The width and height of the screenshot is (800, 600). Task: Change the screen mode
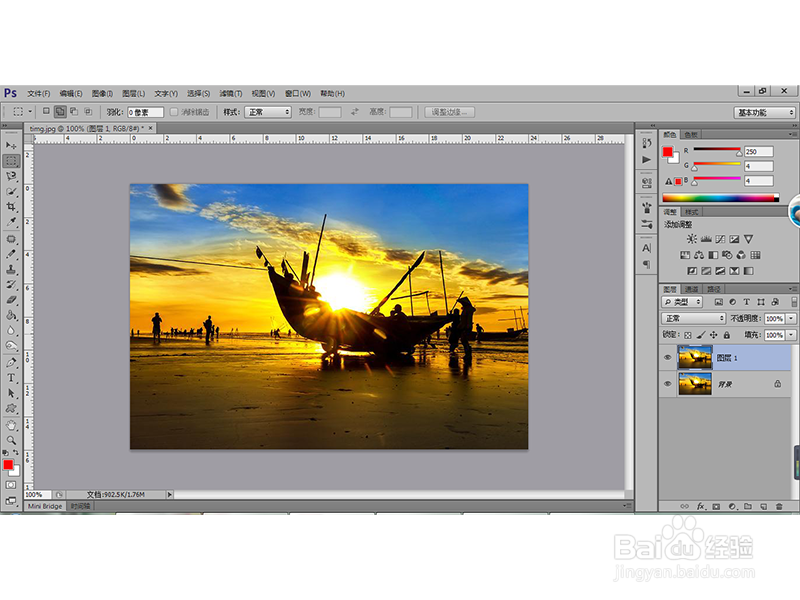tap(11, 501)
